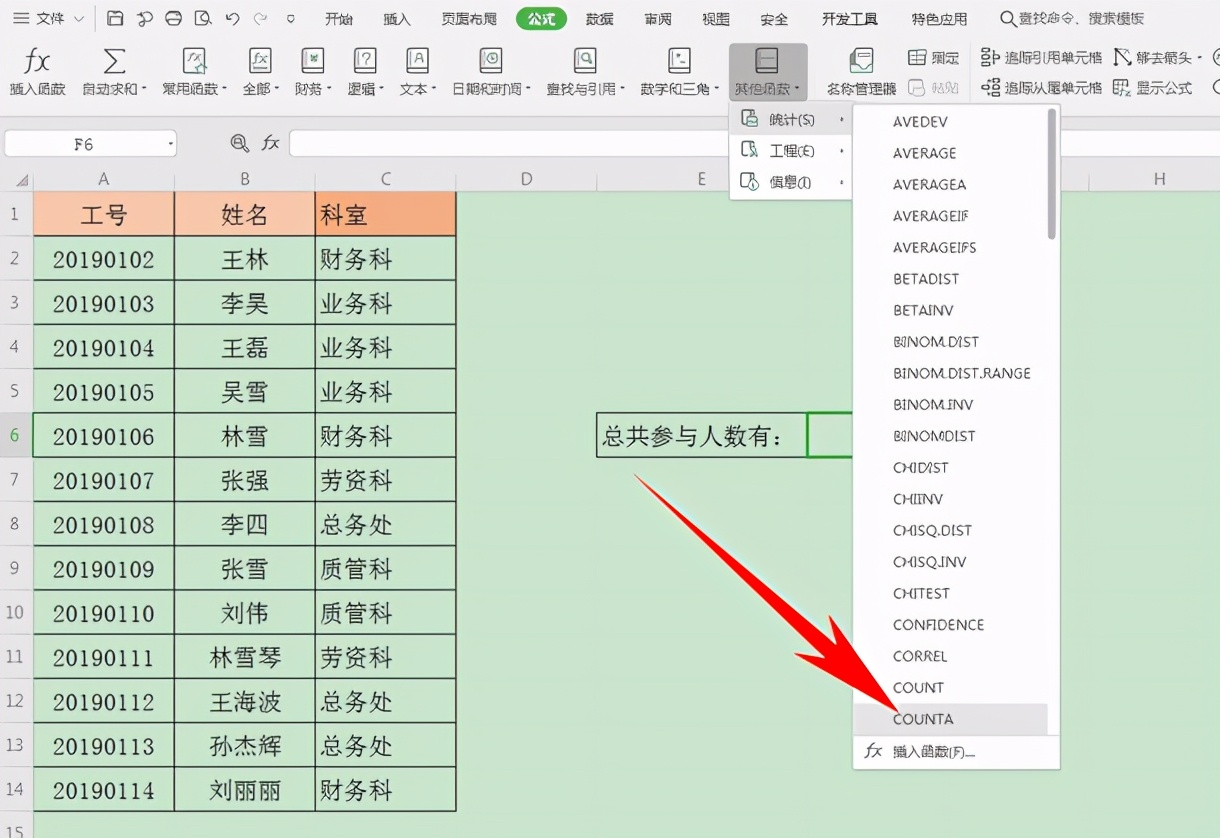Select column B header
Viewport: 1220px width, 838px height.
point(245,180)
